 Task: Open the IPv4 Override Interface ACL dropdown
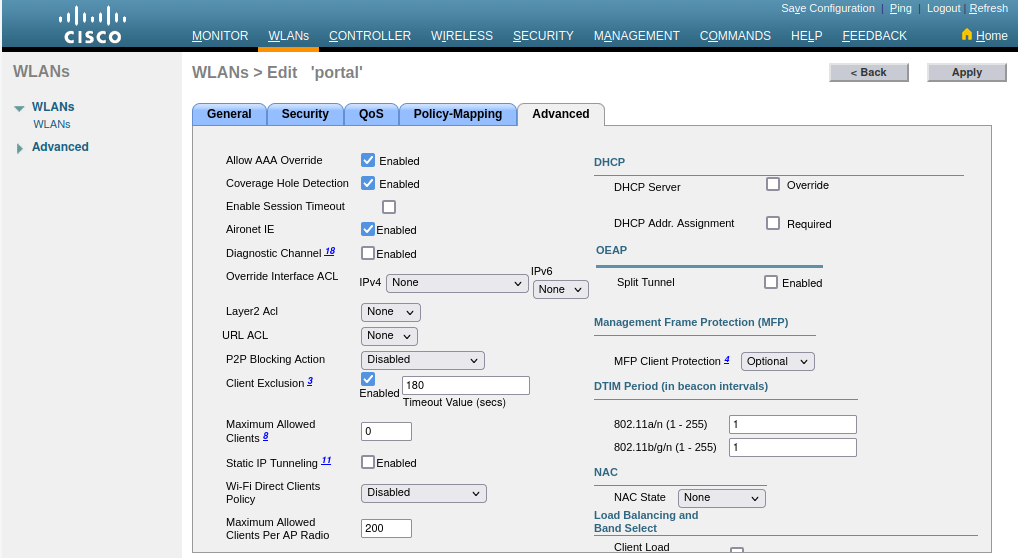(457, 283)
